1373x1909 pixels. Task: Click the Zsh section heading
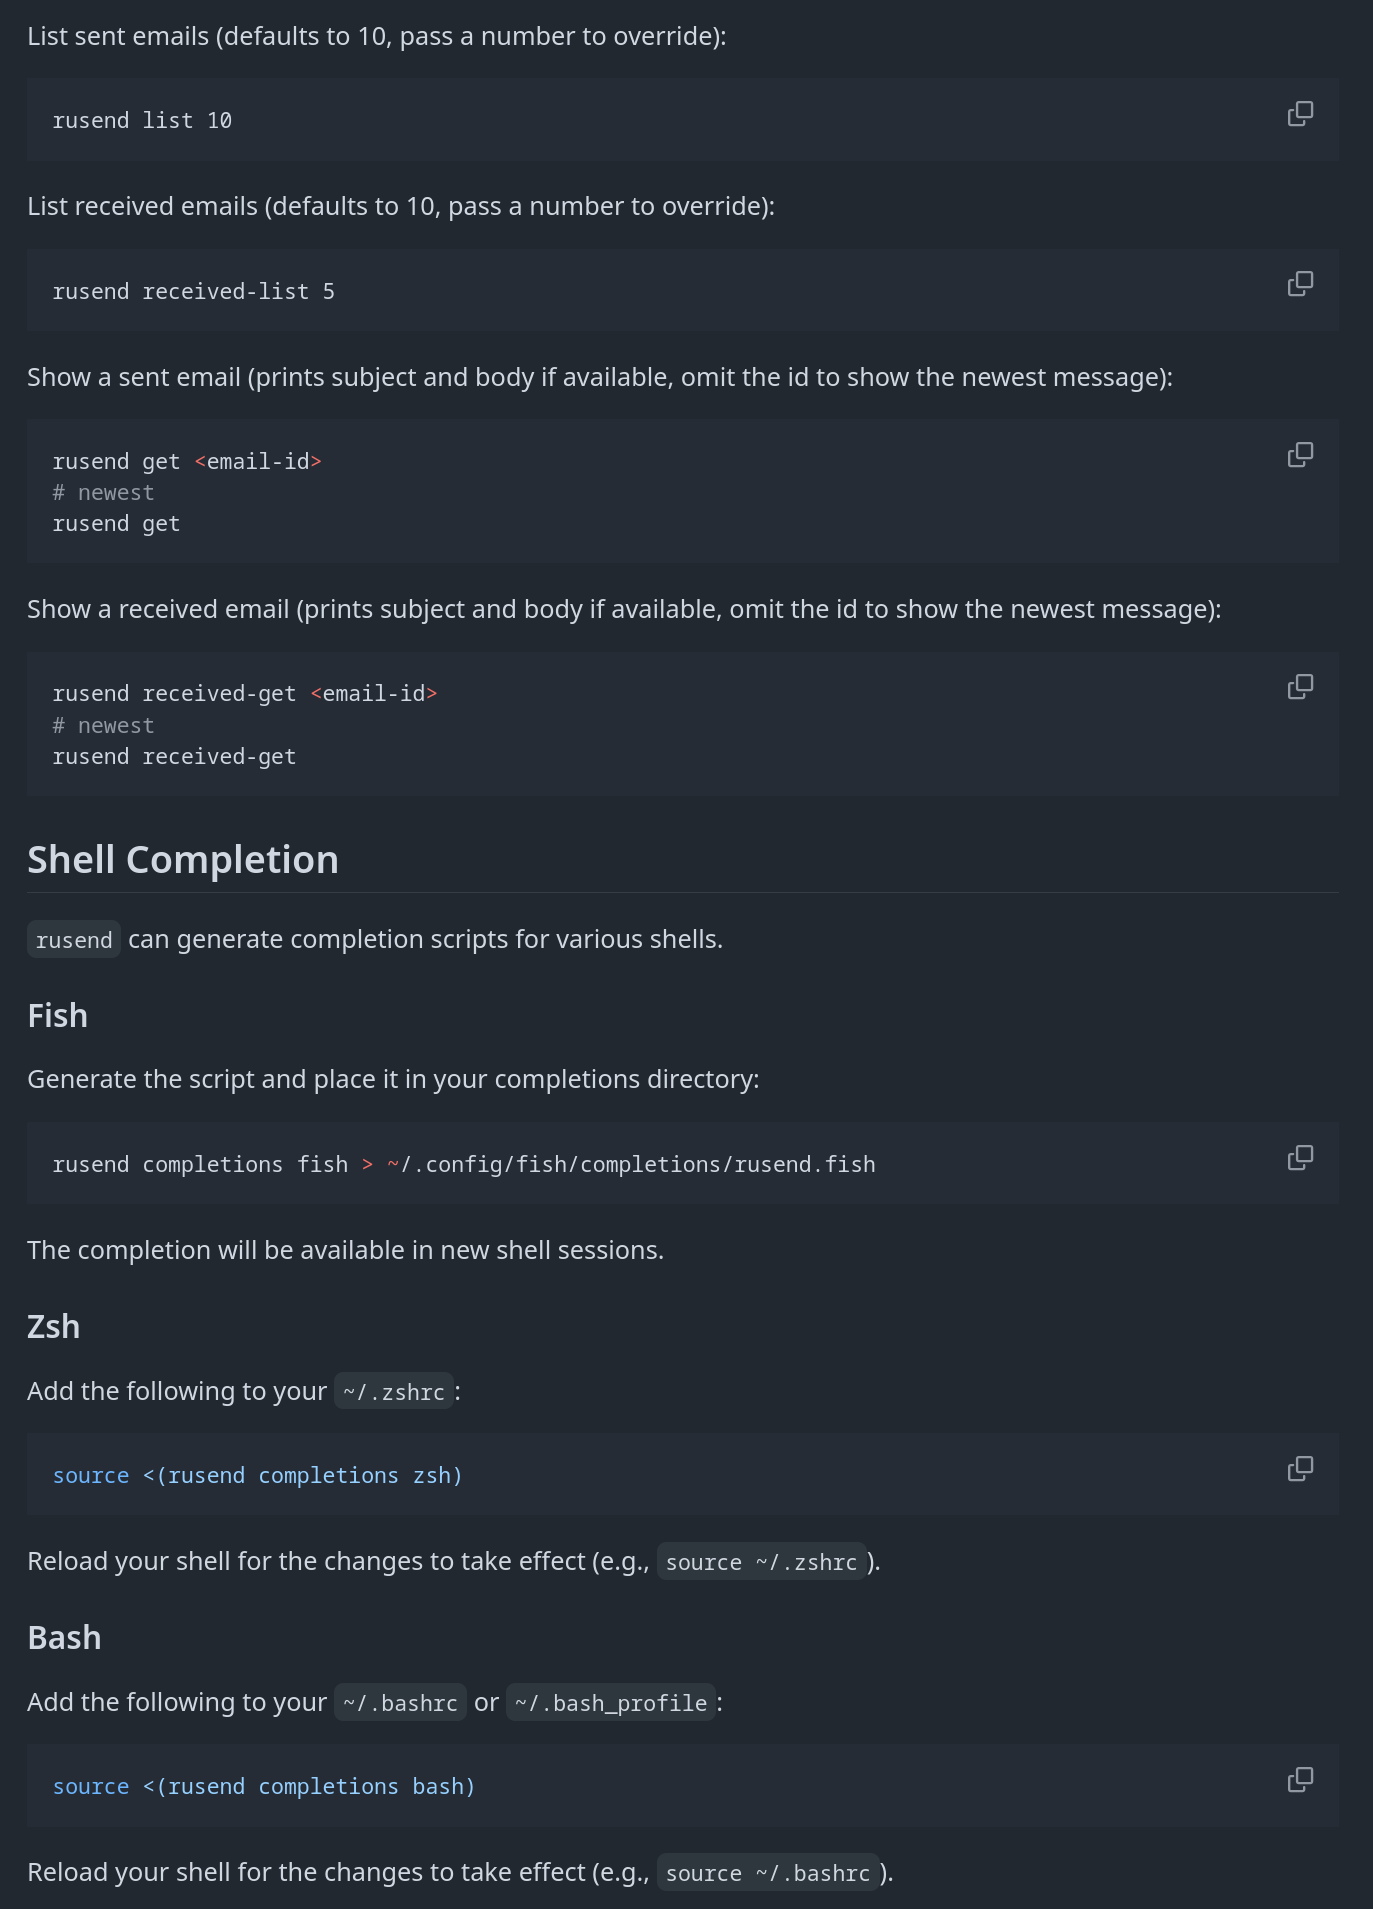click(54, 1327)
